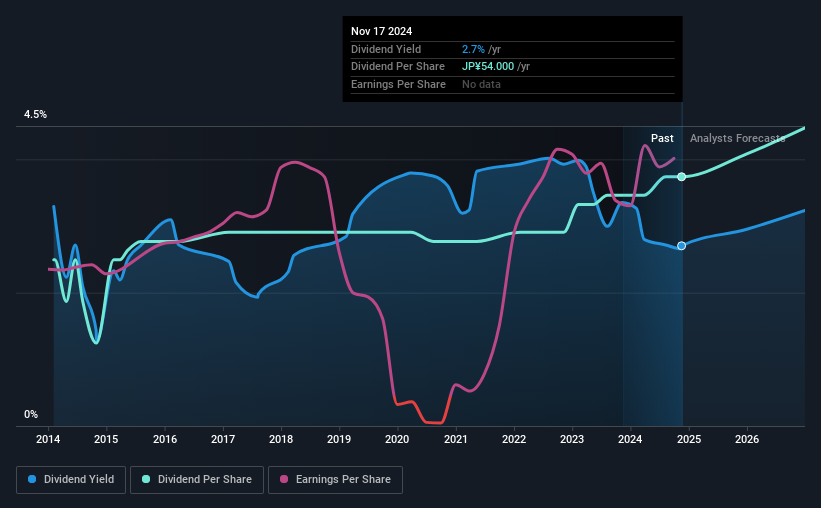Click the 2017 x-axis label
This screenshot has width=821, height=508.
coord(223,439)
